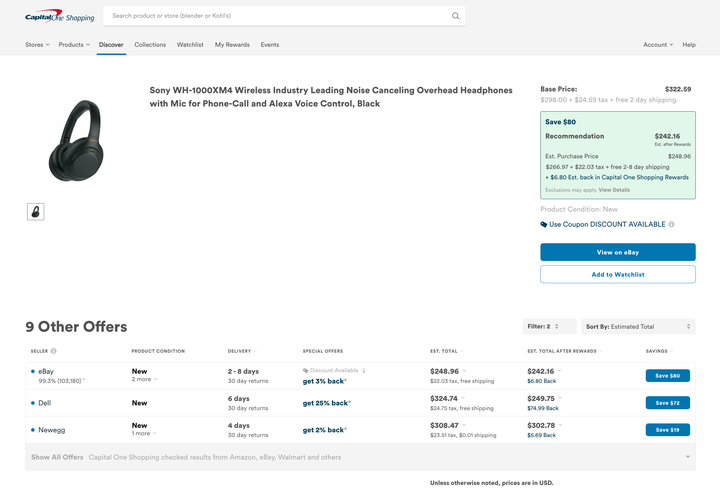Click the 'get 3% back' offer
This screenshot has width=720, height=490.
(x=325, y=381)
